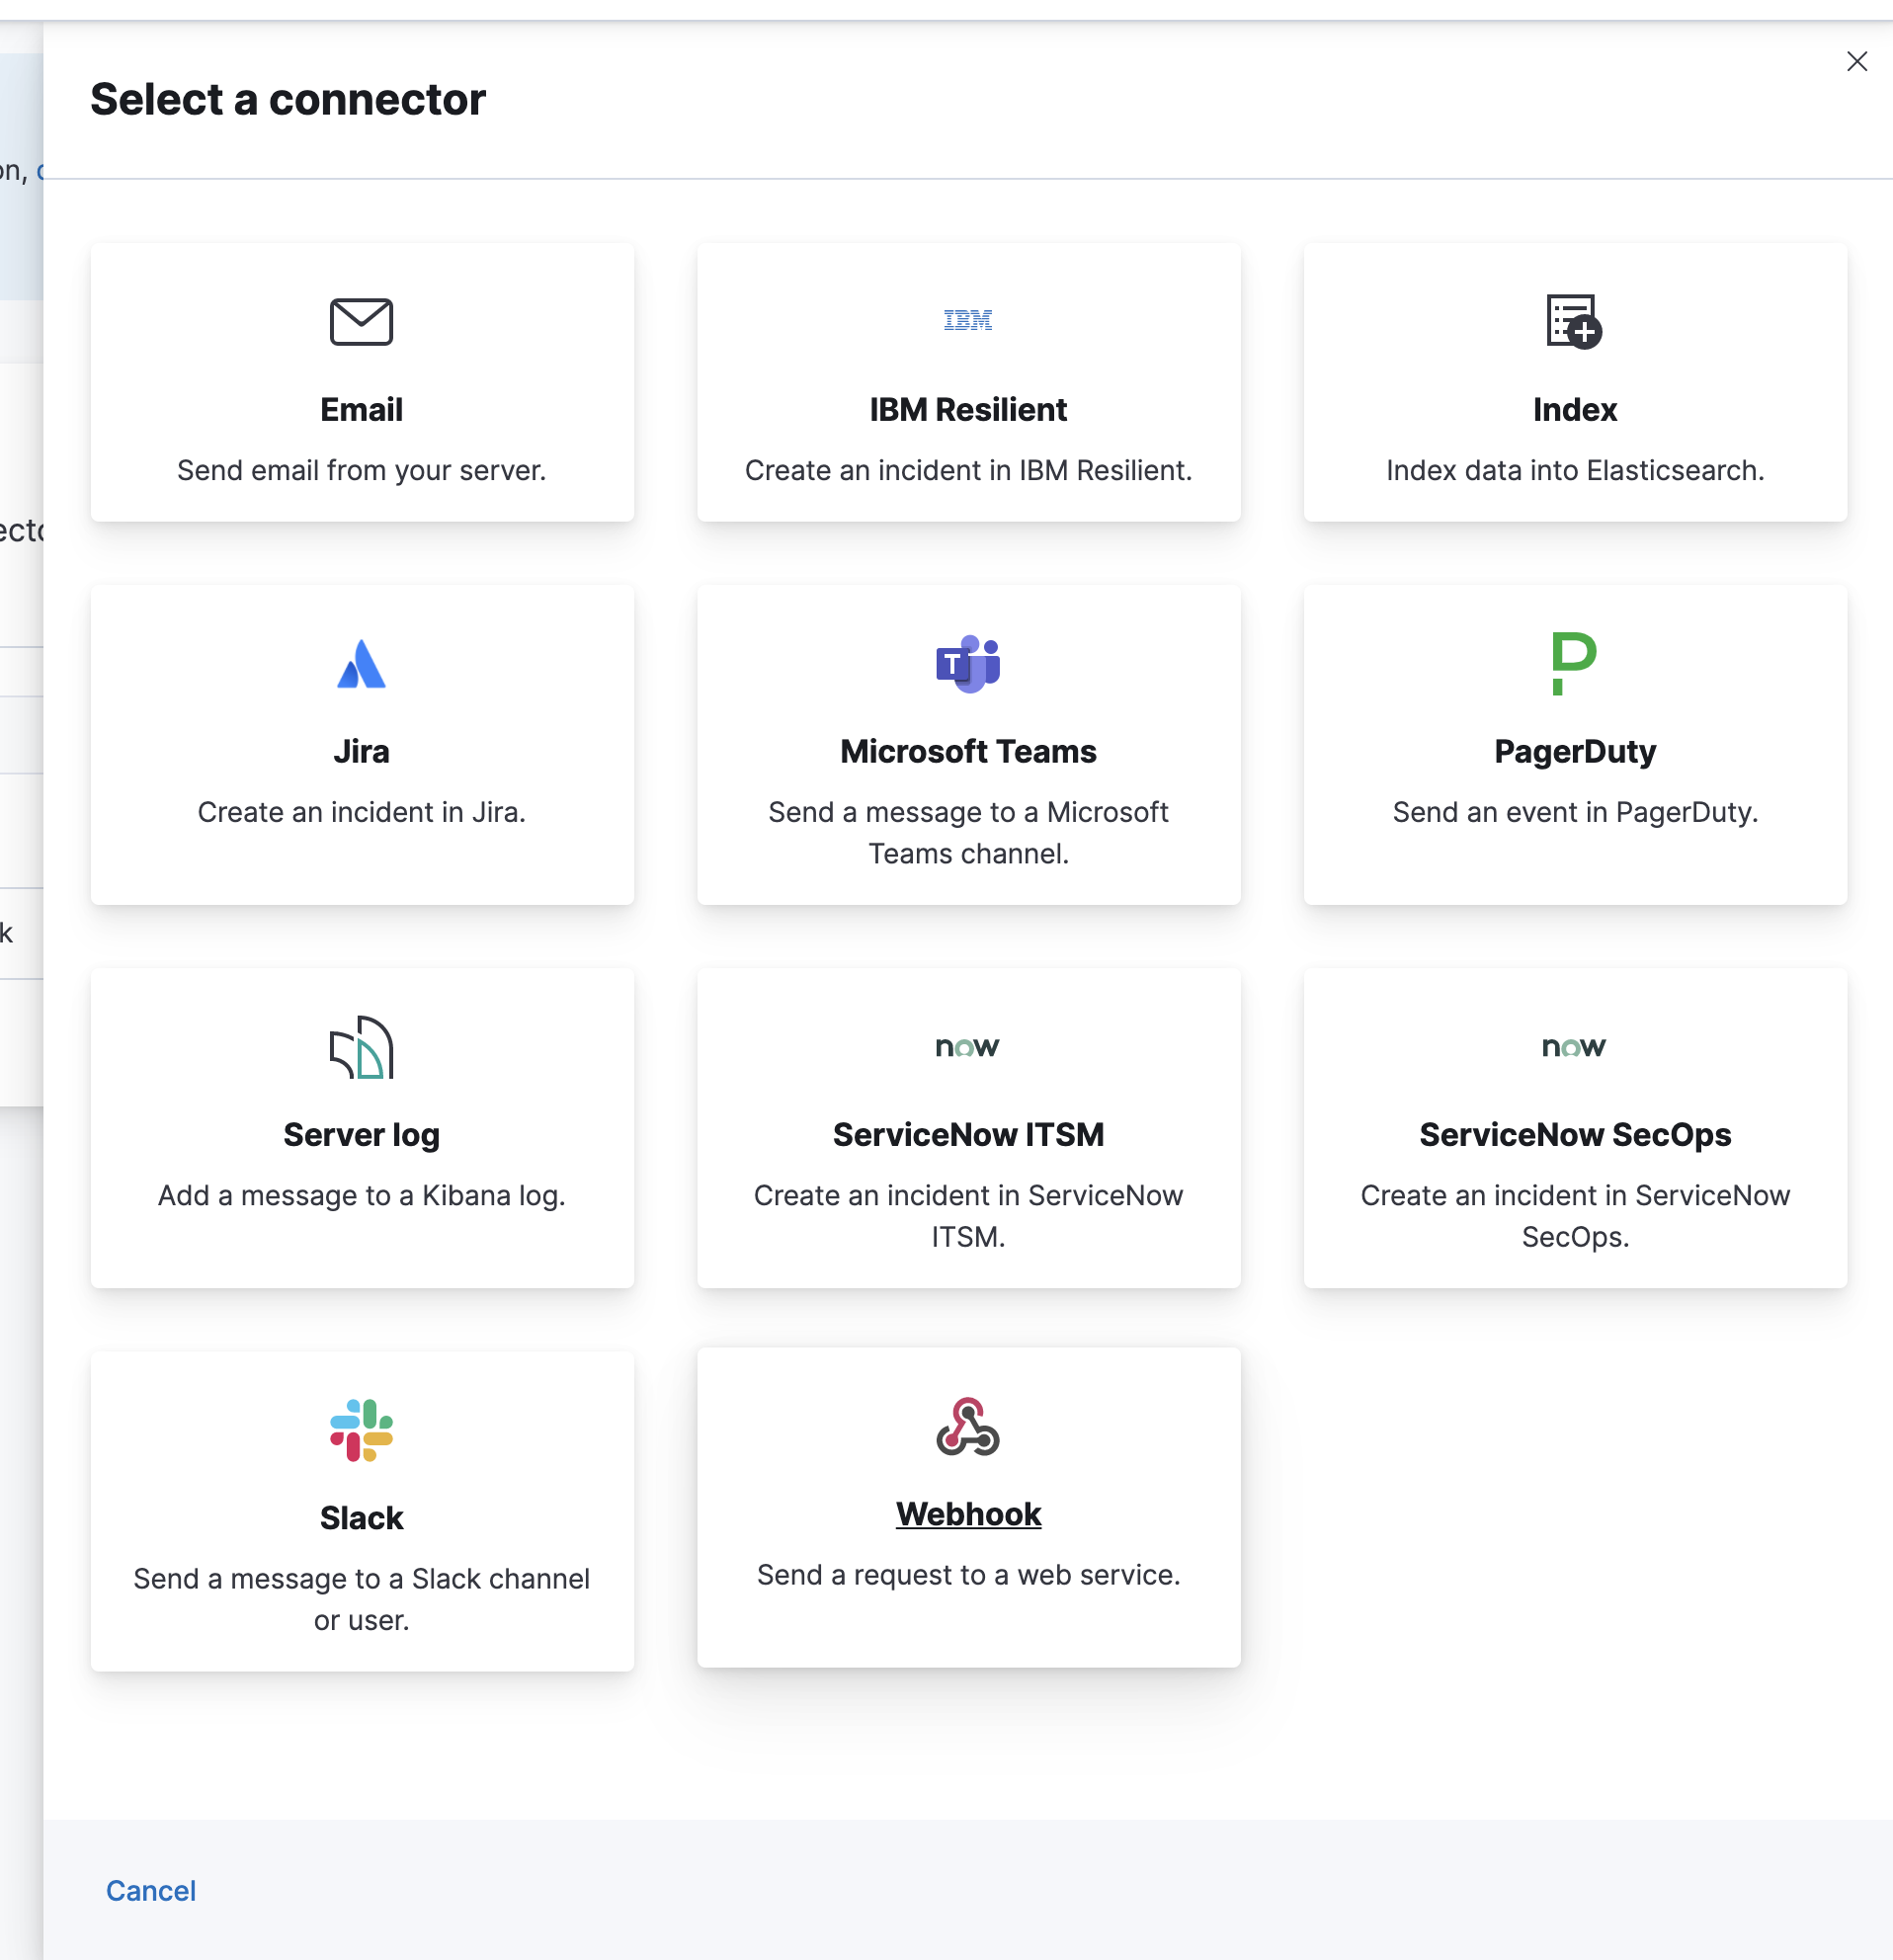The image size is (1893, 1960).
Task: Click the ServiceNow ITSM card title
Action: (967, 1134)
